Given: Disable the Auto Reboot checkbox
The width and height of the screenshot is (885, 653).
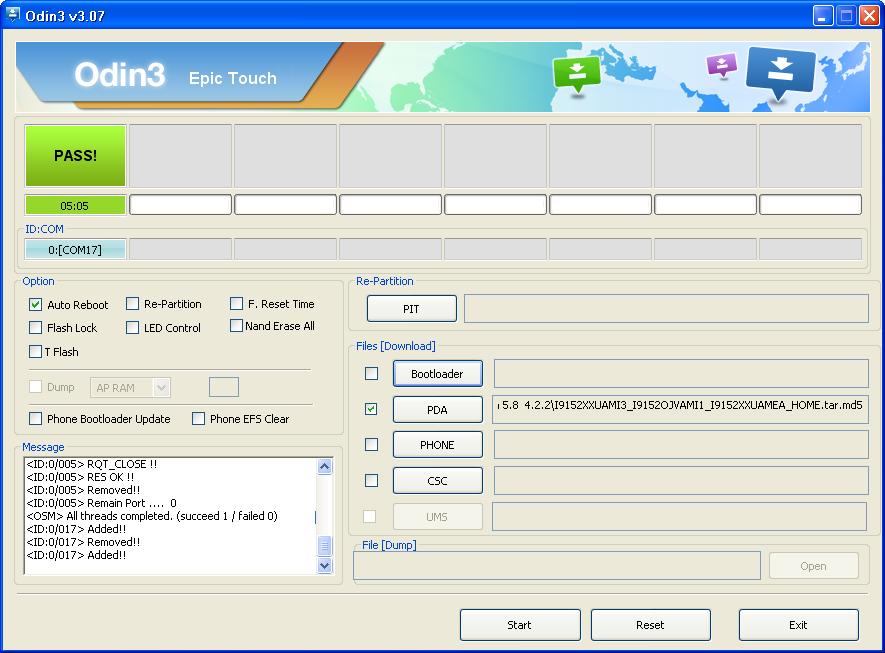Looking at the screenshot, I should tap(36, 305).
